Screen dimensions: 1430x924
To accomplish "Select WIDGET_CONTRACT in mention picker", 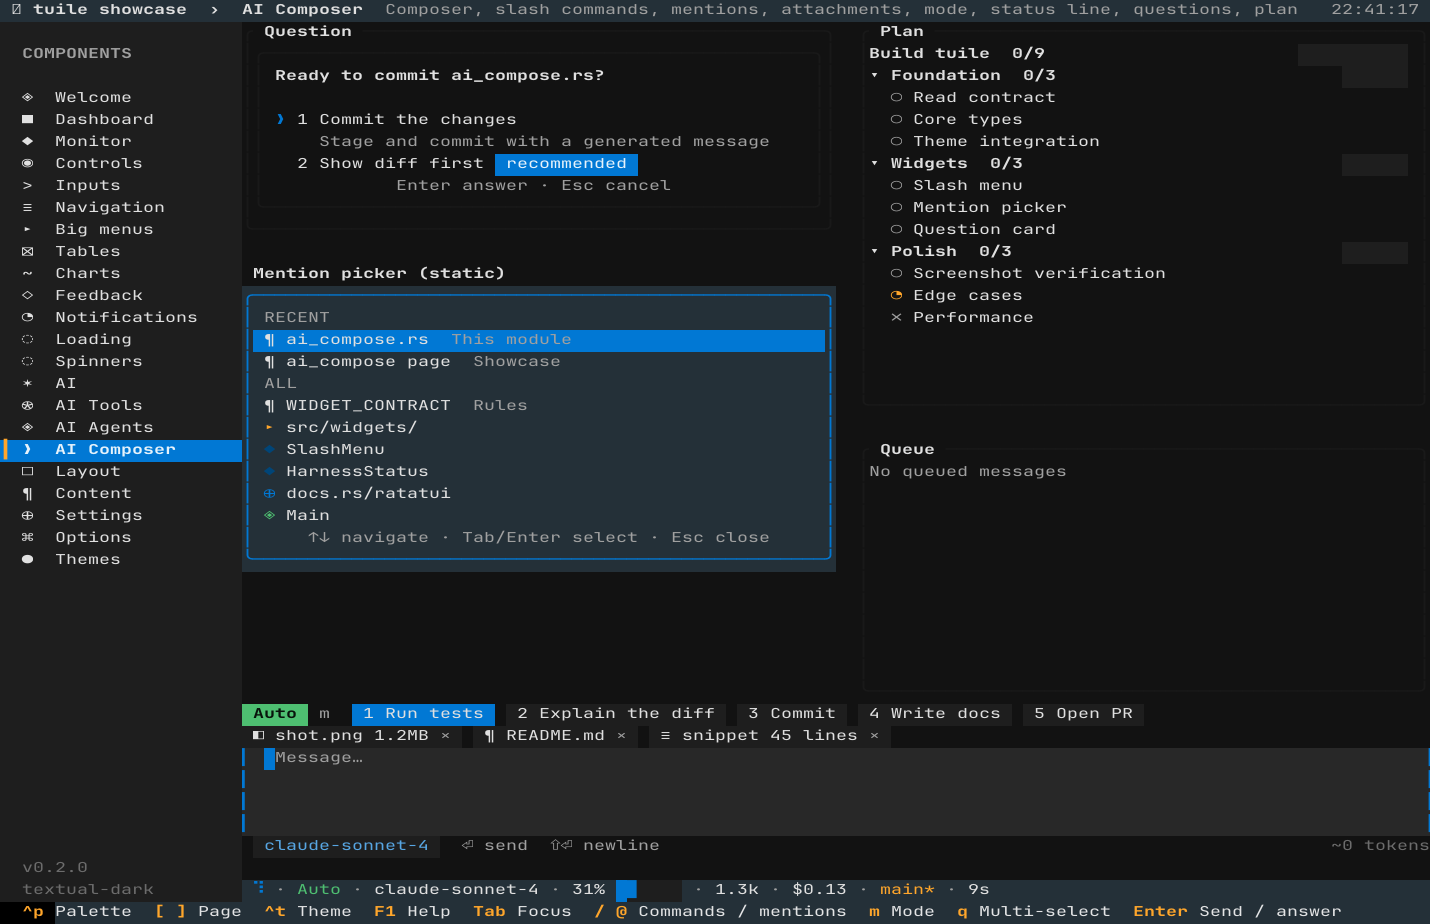I will pyautogui.click(x=539, y=405).
